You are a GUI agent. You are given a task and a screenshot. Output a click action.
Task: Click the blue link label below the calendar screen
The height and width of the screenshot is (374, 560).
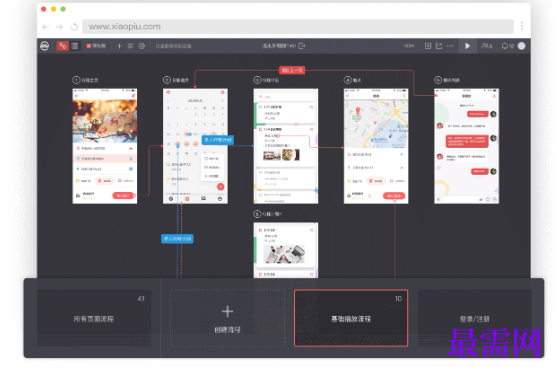click(177, 239)
